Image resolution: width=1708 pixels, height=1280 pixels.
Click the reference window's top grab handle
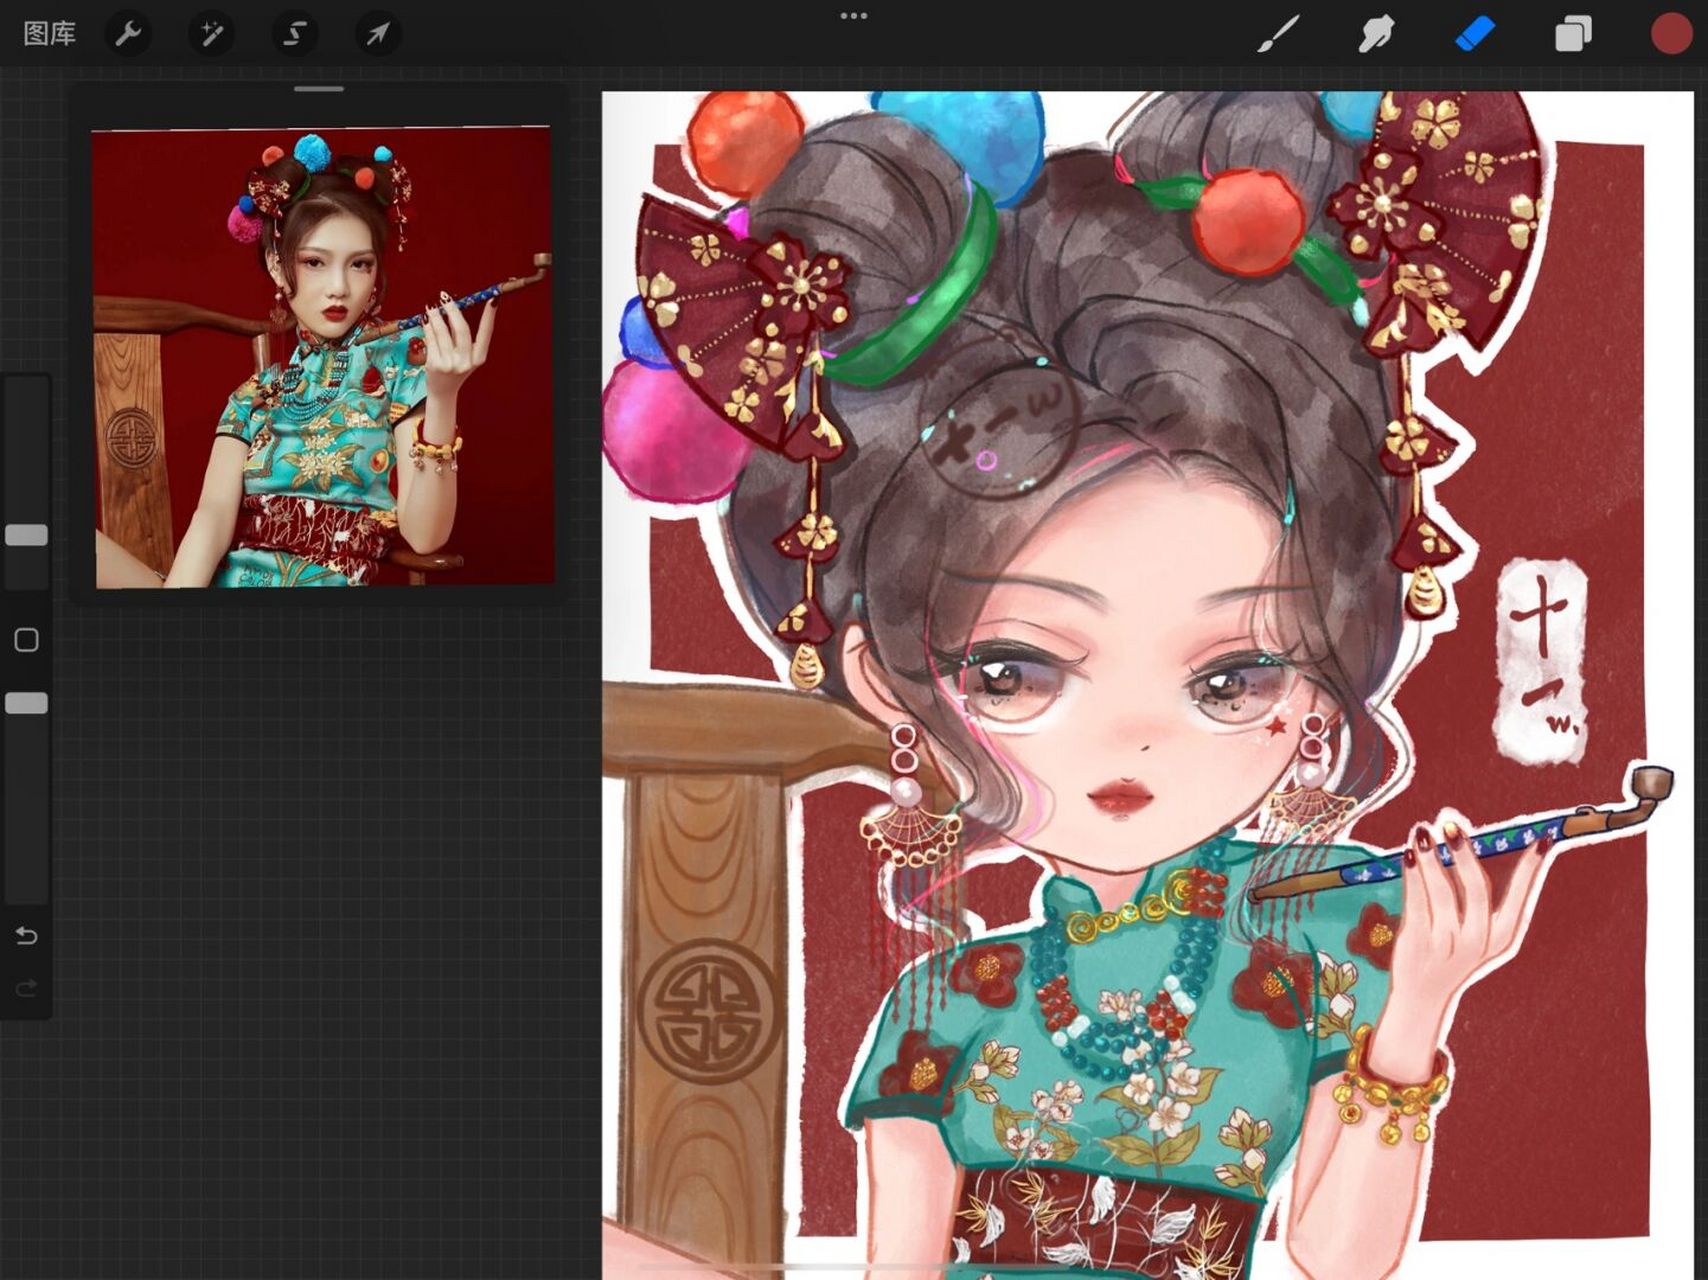point(319,89)
